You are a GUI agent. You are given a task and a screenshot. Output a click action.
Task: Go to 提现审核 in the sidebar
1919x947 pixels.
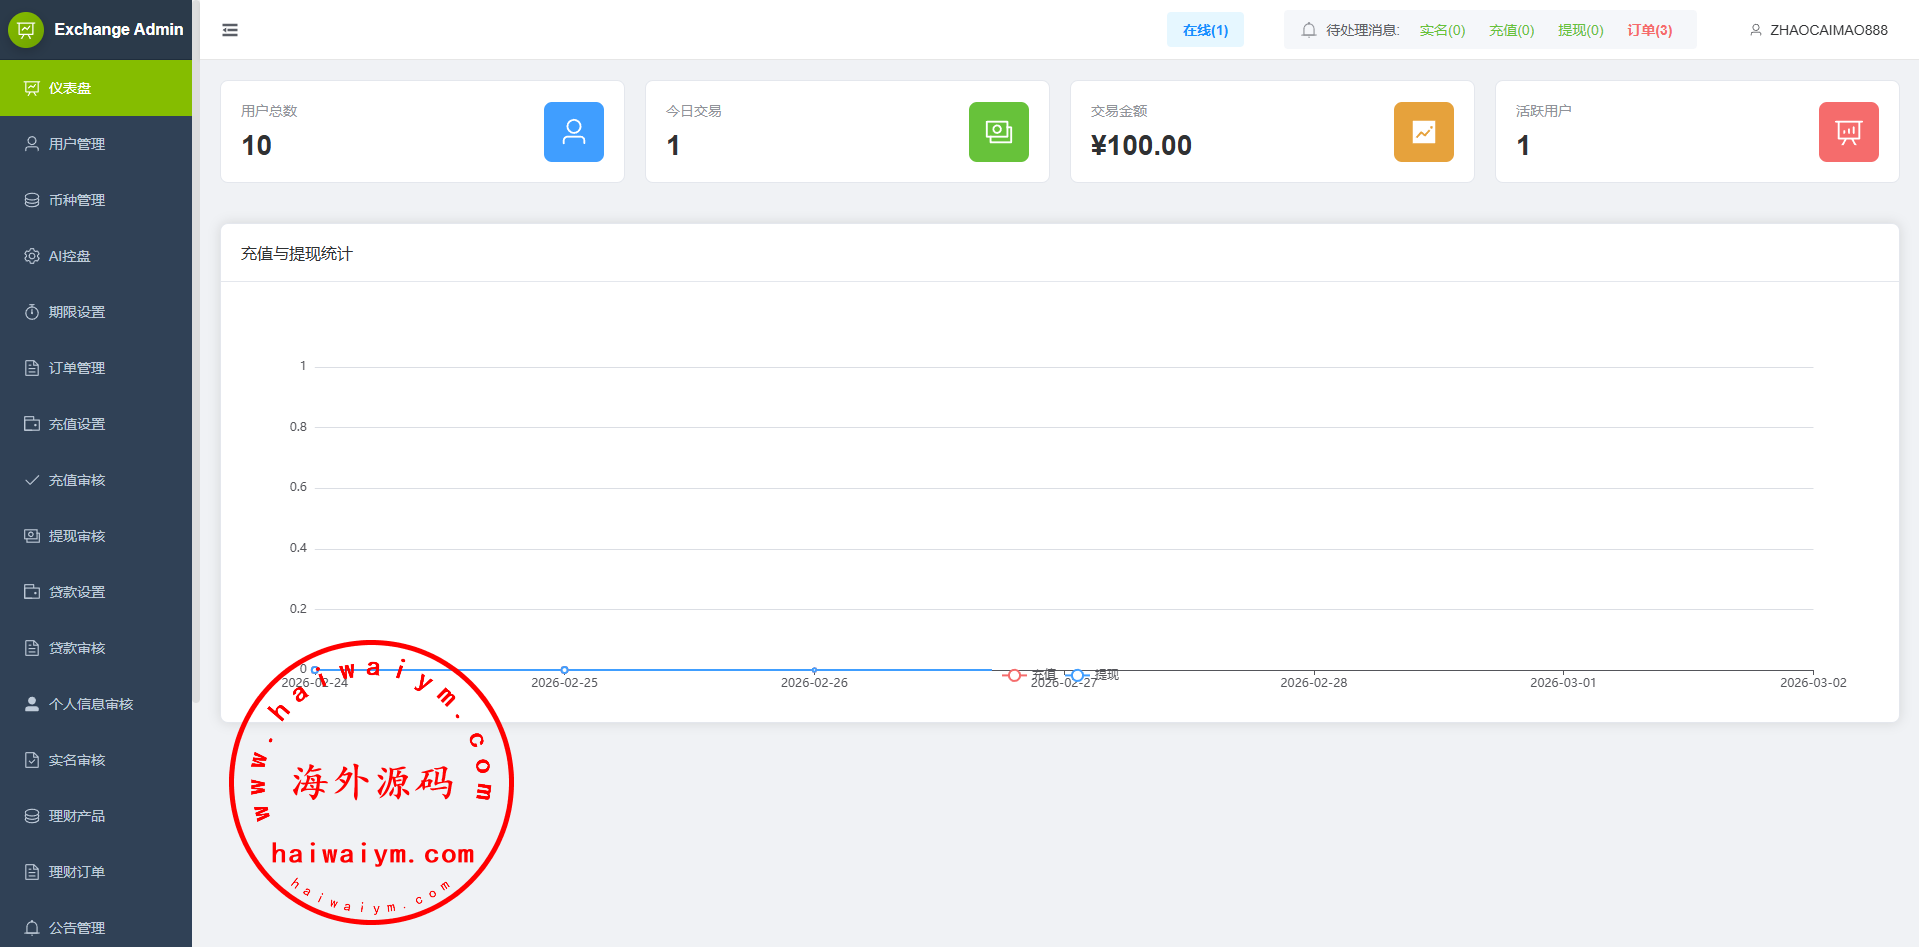[77, 536]
